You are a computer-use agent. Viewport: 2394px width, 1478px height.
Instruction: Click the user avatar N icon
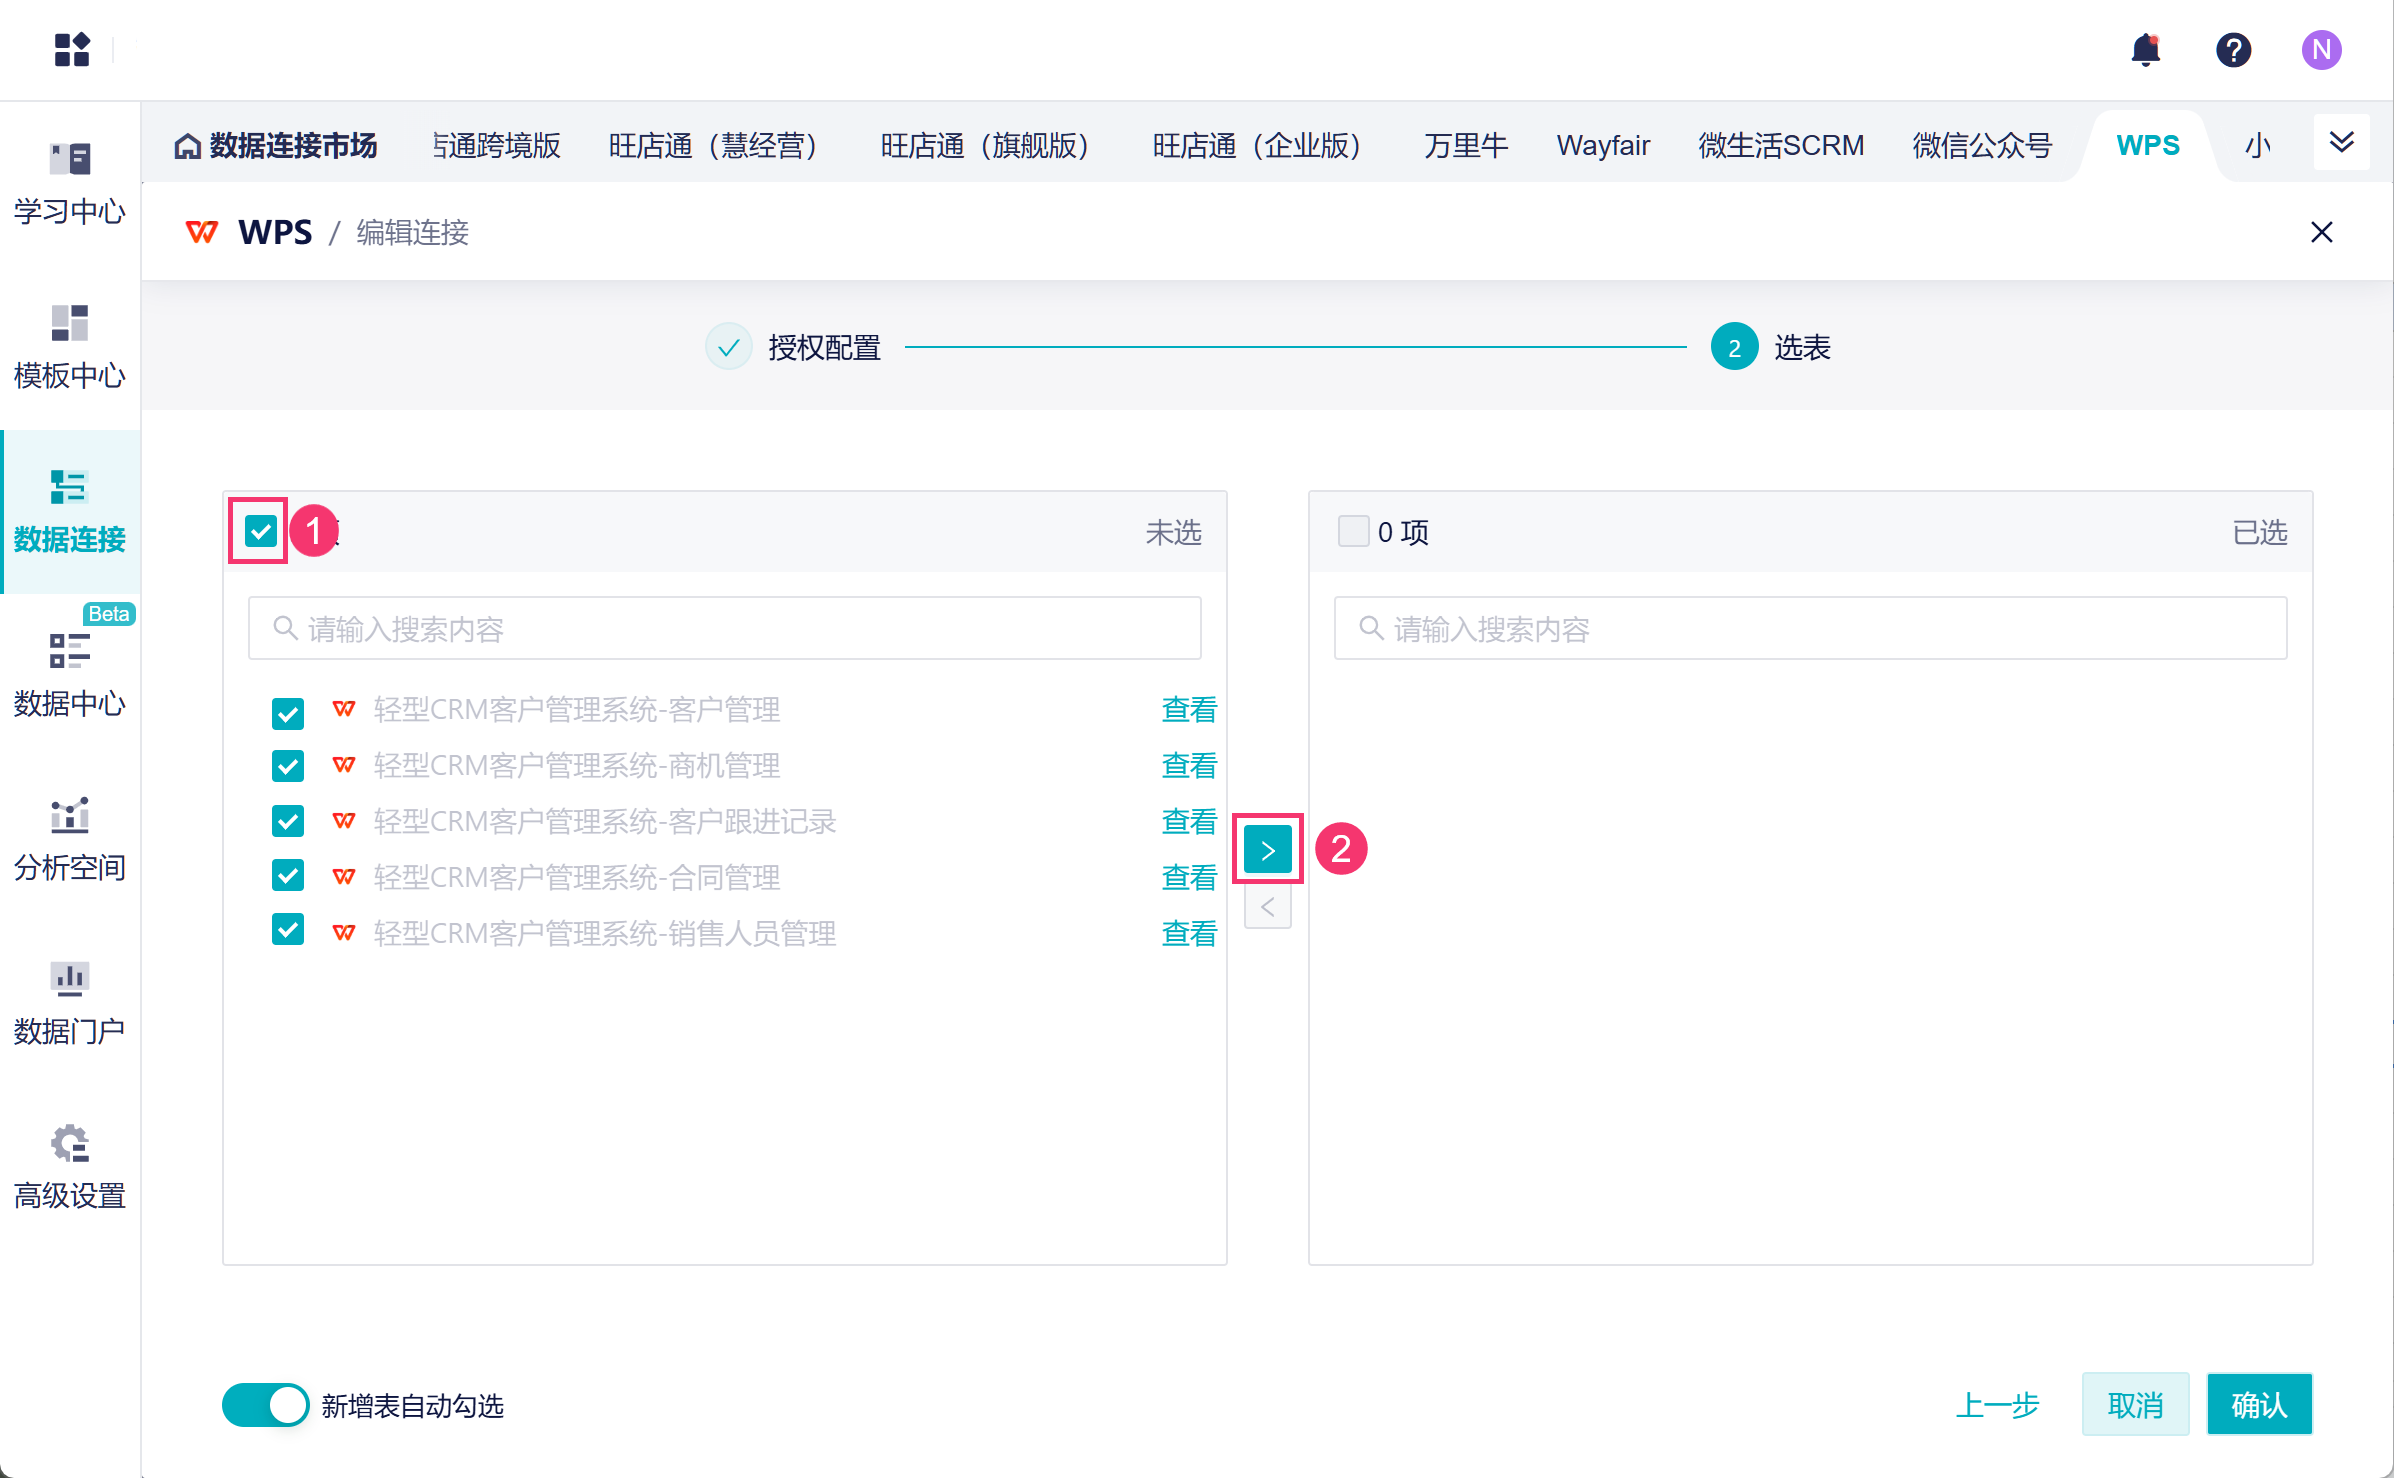click(x=2320, y=49)
